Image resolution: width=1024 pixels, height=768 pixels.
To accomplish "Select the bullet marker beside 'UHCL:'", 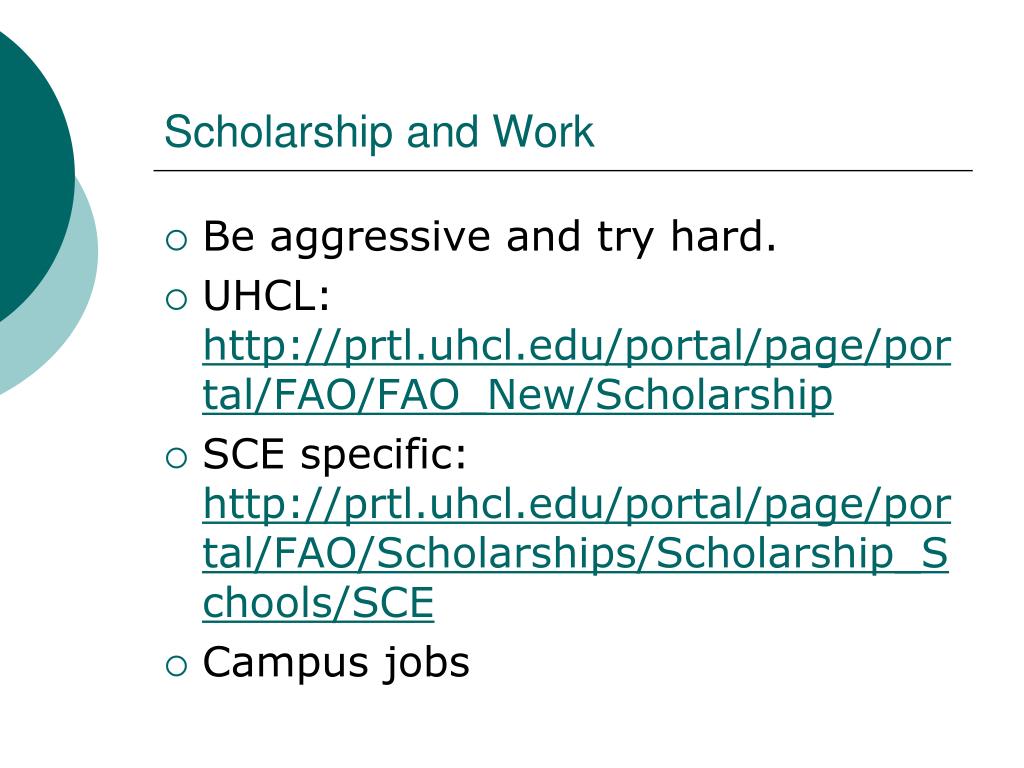I will coord(176,300).
